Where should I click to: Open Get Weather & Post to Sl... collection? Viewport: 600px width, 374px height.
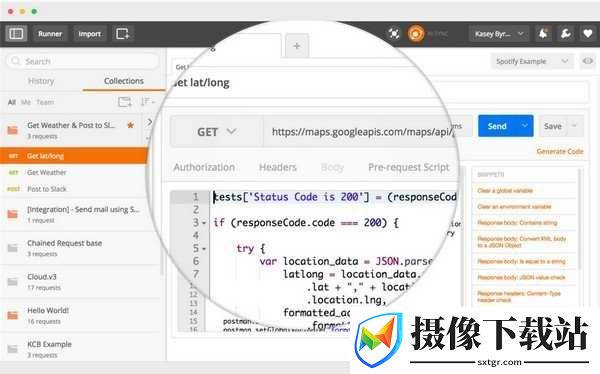coord(71,130)
